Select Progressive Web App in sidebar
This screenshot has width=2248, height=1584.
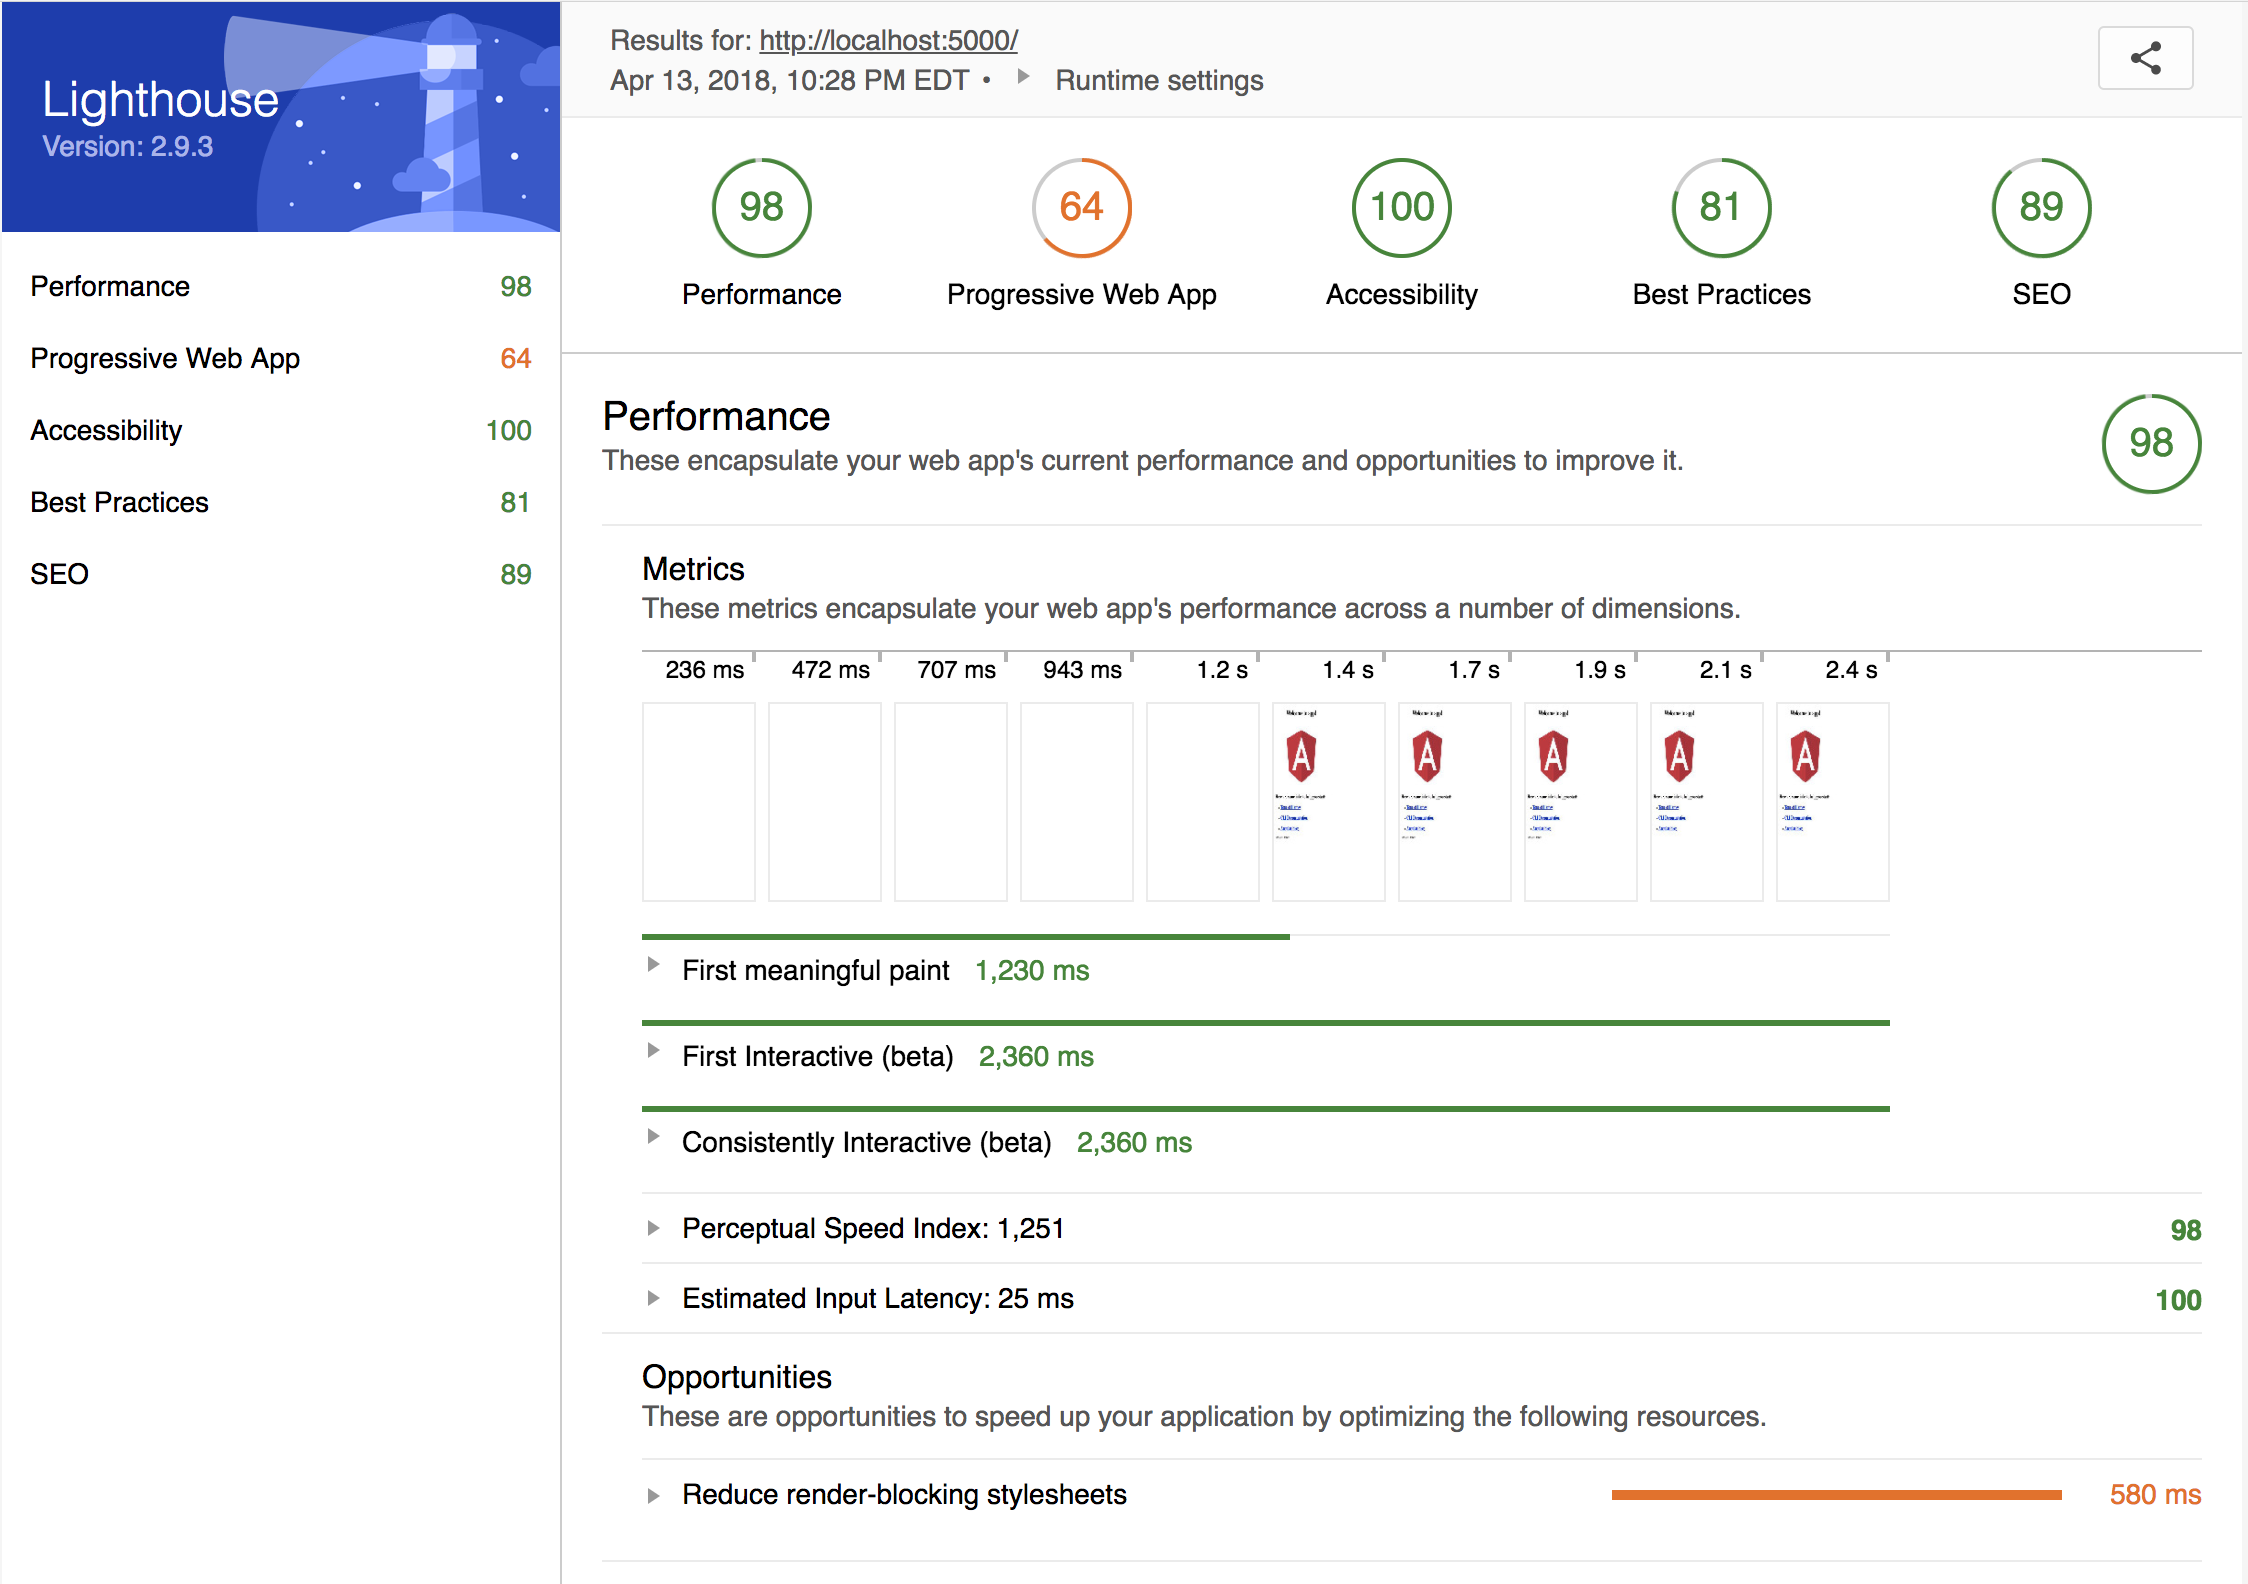[x=165, y=358]
